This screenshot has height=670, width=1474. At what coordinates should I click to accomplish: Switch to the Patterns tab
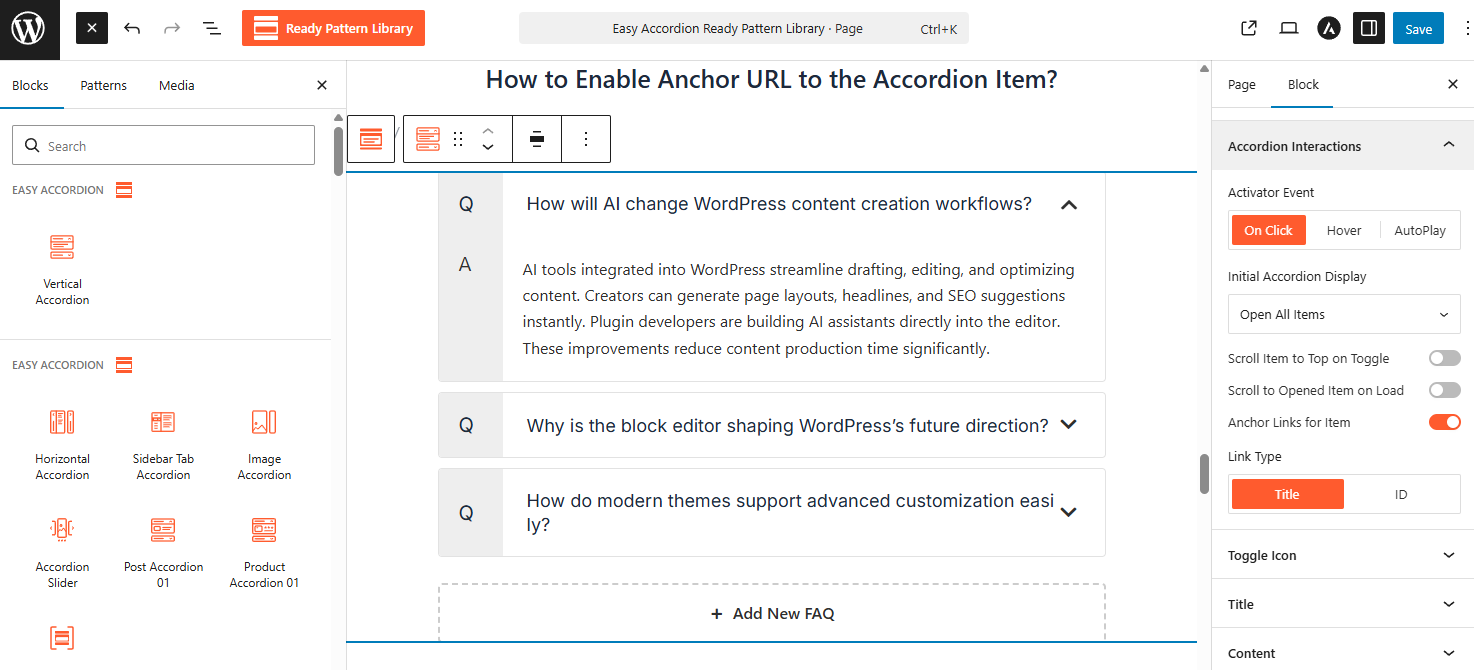(104, 86)
